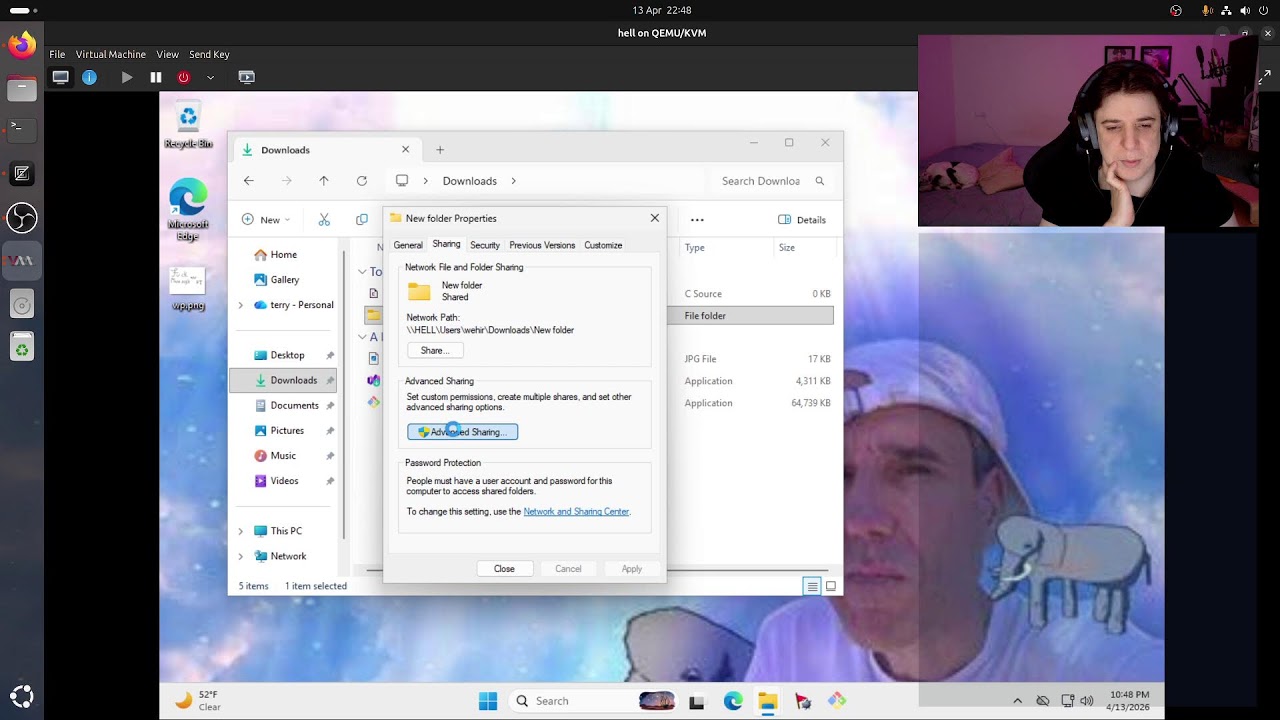Go back in File Explorer
Screen dimensions: 1280x720
pyautogui.click(x=249, y=181)
